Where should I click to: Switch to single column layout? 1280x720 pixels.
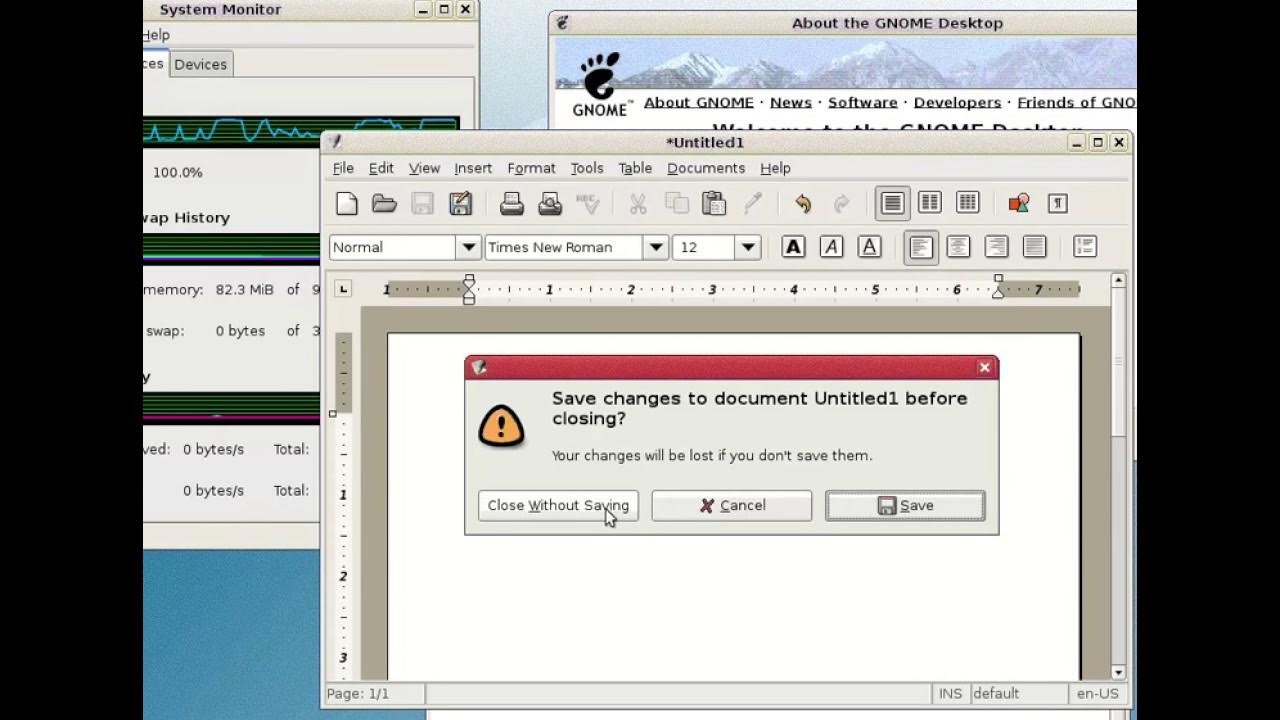pyautogui.click(x=892, y=204)
